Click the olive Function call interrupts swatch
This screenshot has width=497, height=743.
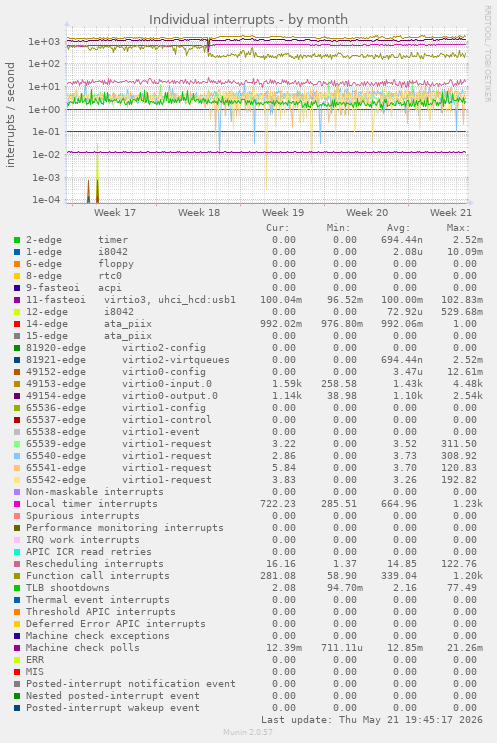tap(17, 576)
